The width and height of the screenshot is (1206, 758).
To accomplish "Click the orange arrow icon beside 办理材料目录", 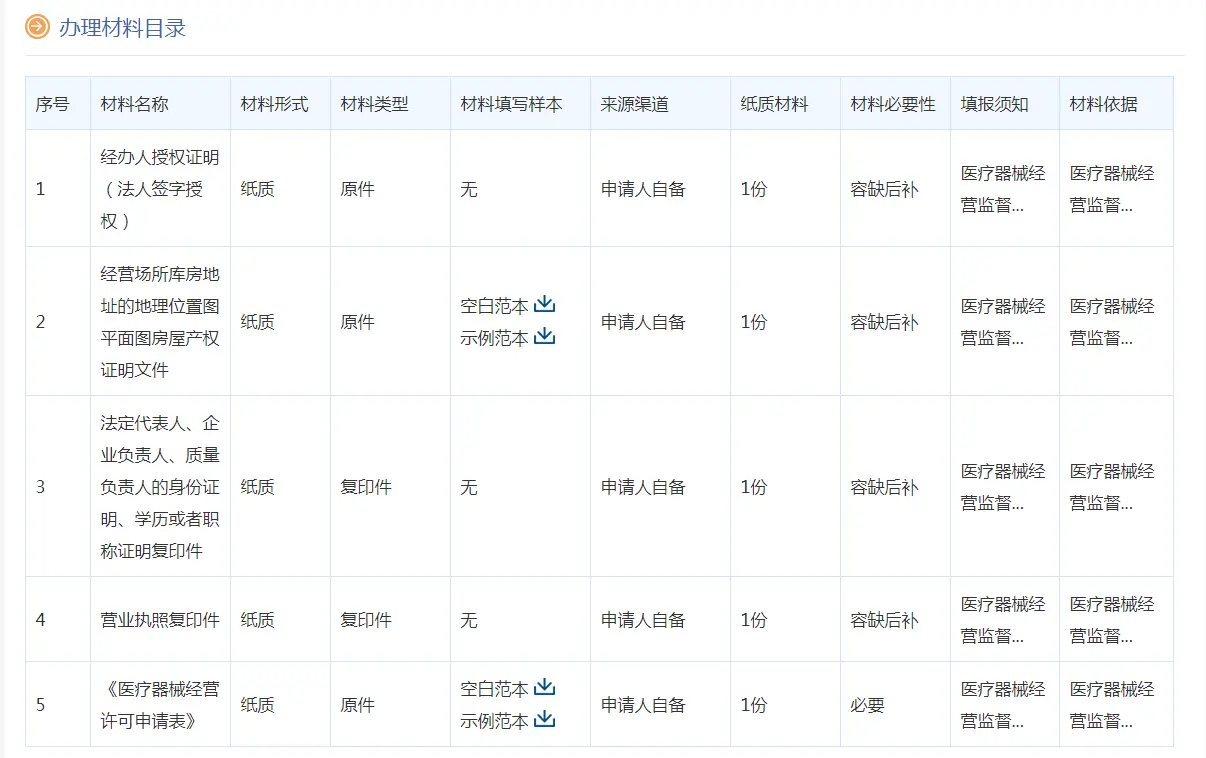I will coord(37,27).
